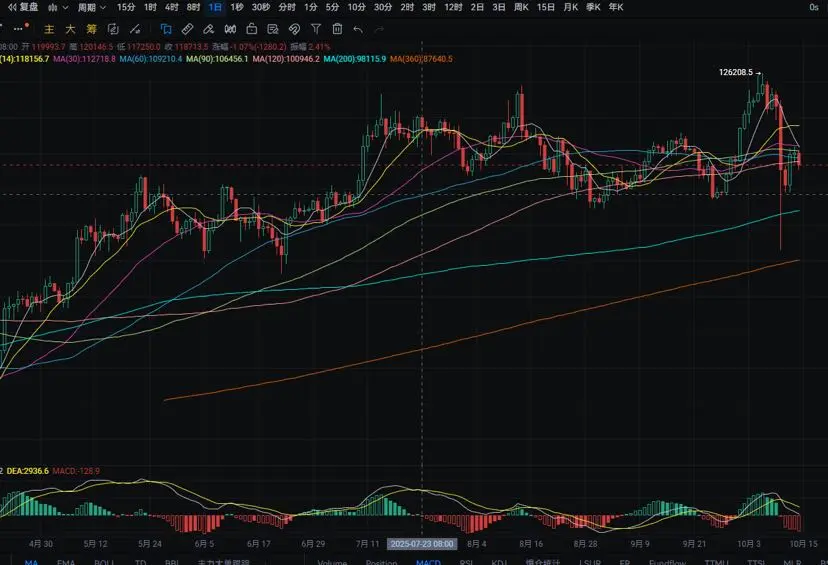Select the ruler measurement tool
This screenshot has width=828, height=565.
187,29
